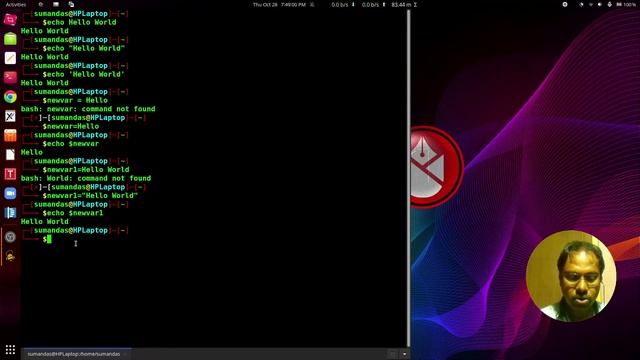Click the terminal vertical scrollbar
The height and width of the screenshot is (360, 640).
coord(408,178)
